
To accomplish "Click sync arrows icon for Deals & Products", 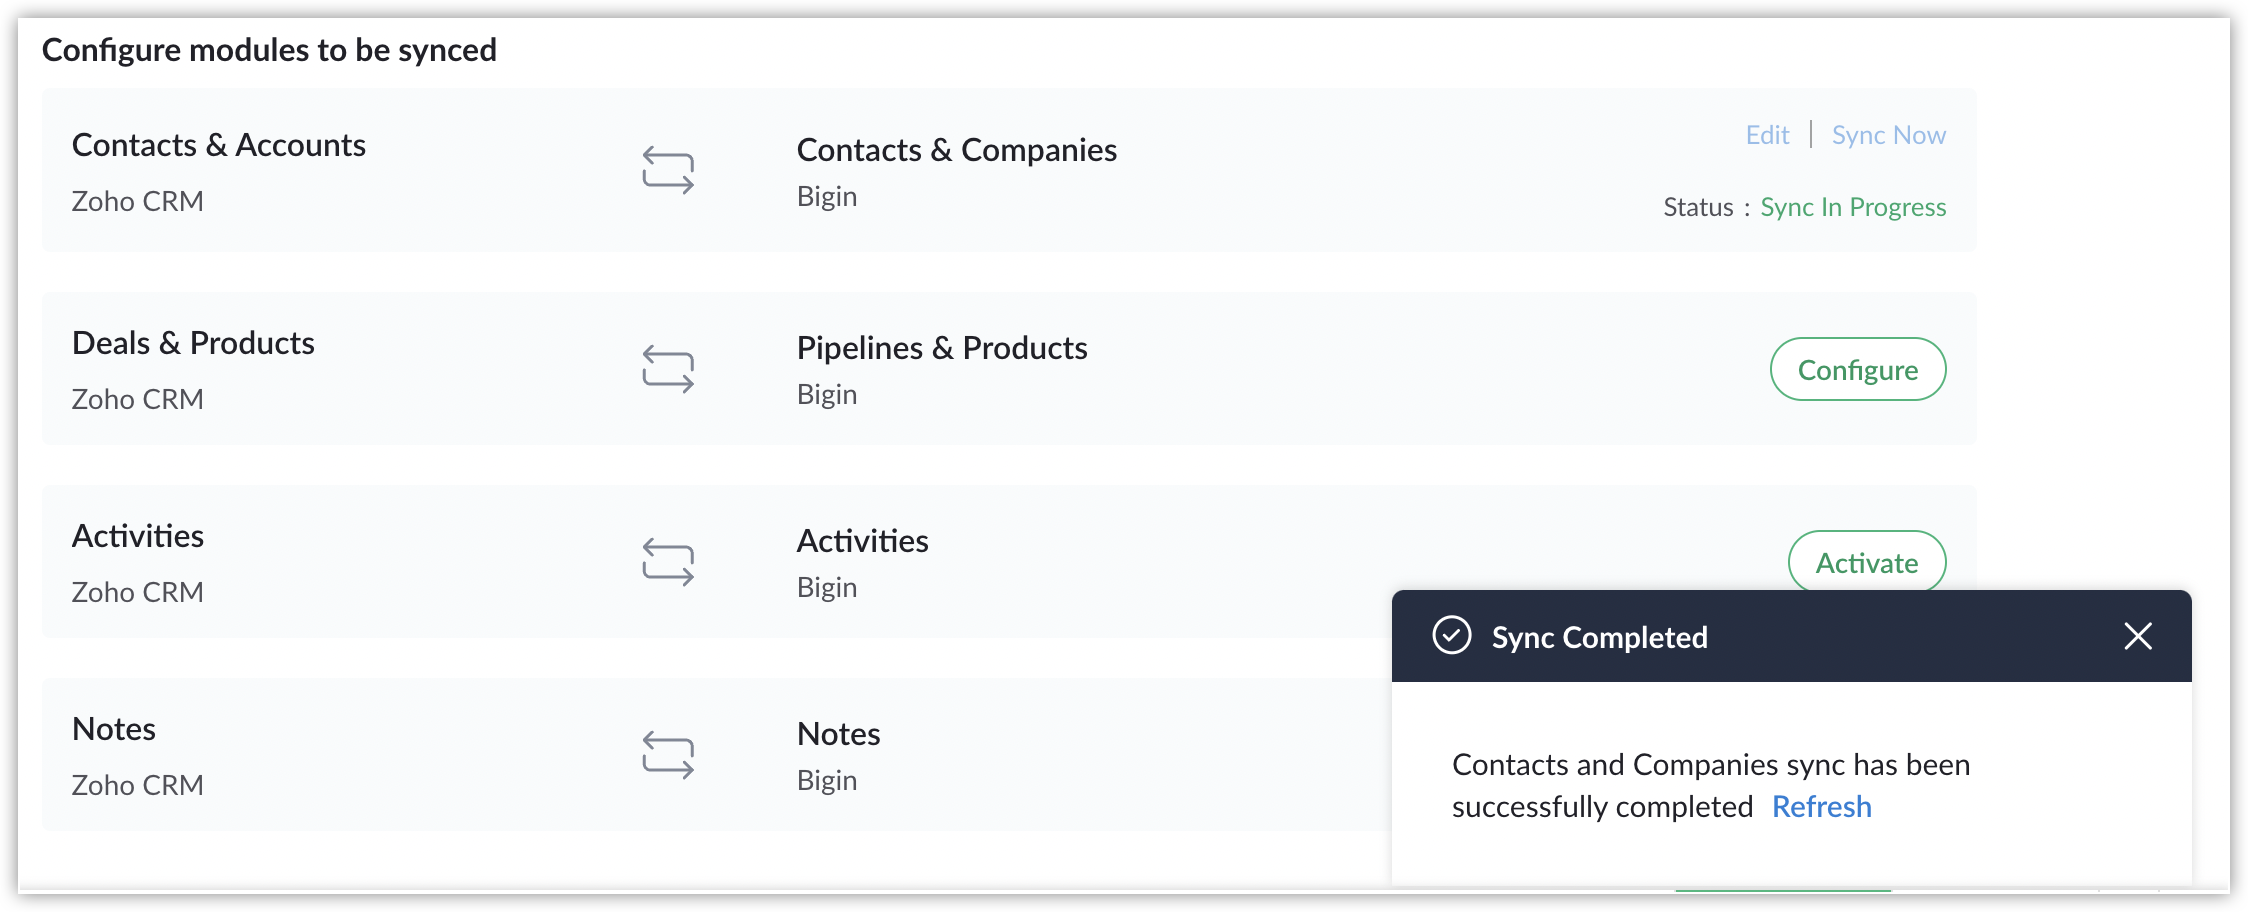I will 668,369.
